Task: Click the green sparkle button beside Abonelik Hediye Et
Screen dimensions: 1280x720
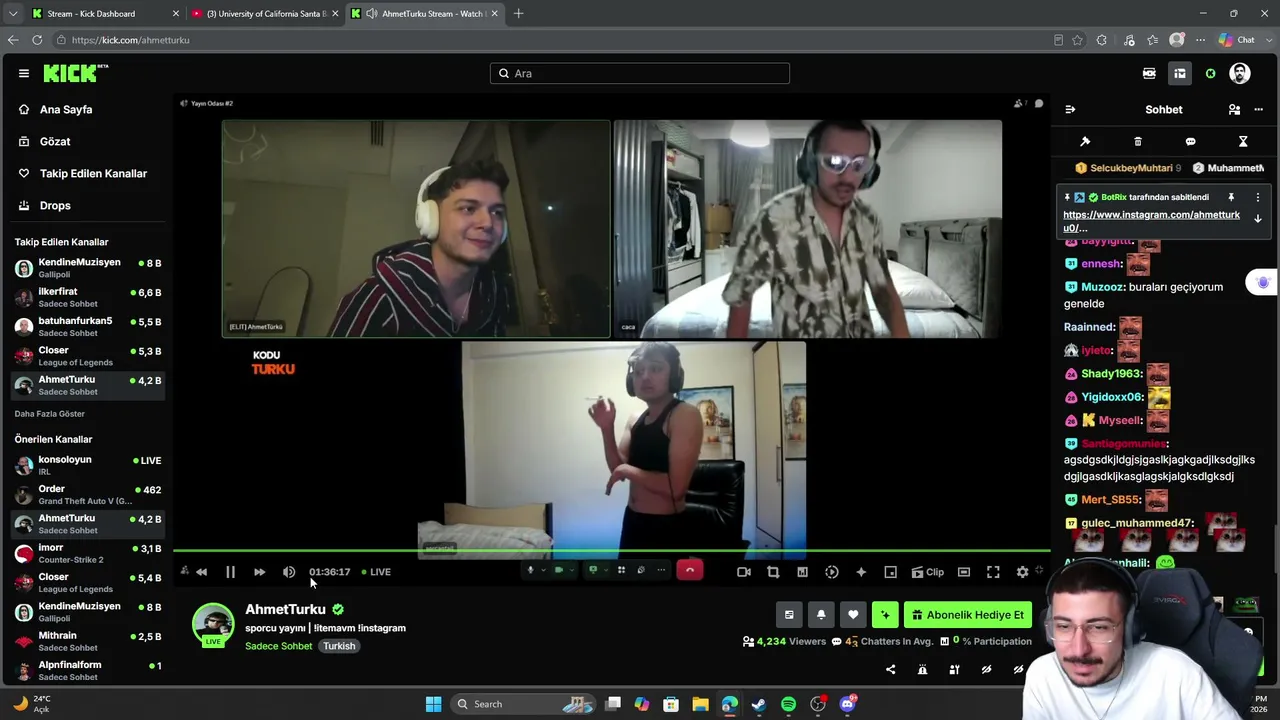Action: click(885, 615)
